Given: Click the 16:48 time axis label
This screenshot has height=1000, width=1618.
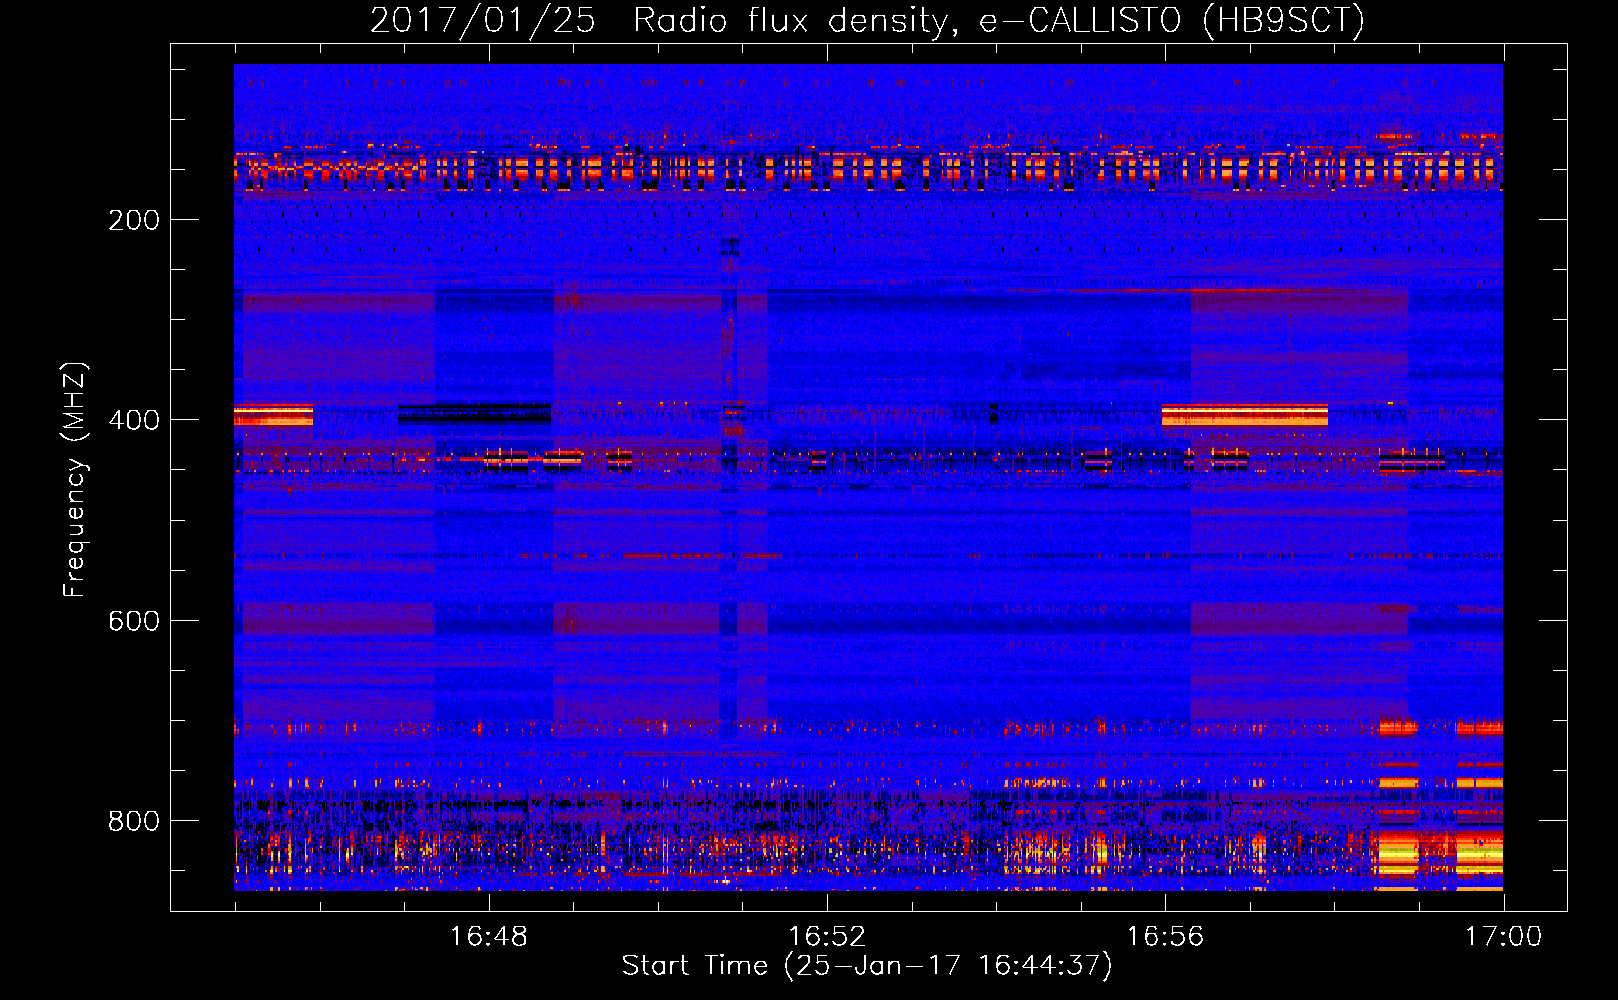Looking at the screenshot, I should (488, 937).
